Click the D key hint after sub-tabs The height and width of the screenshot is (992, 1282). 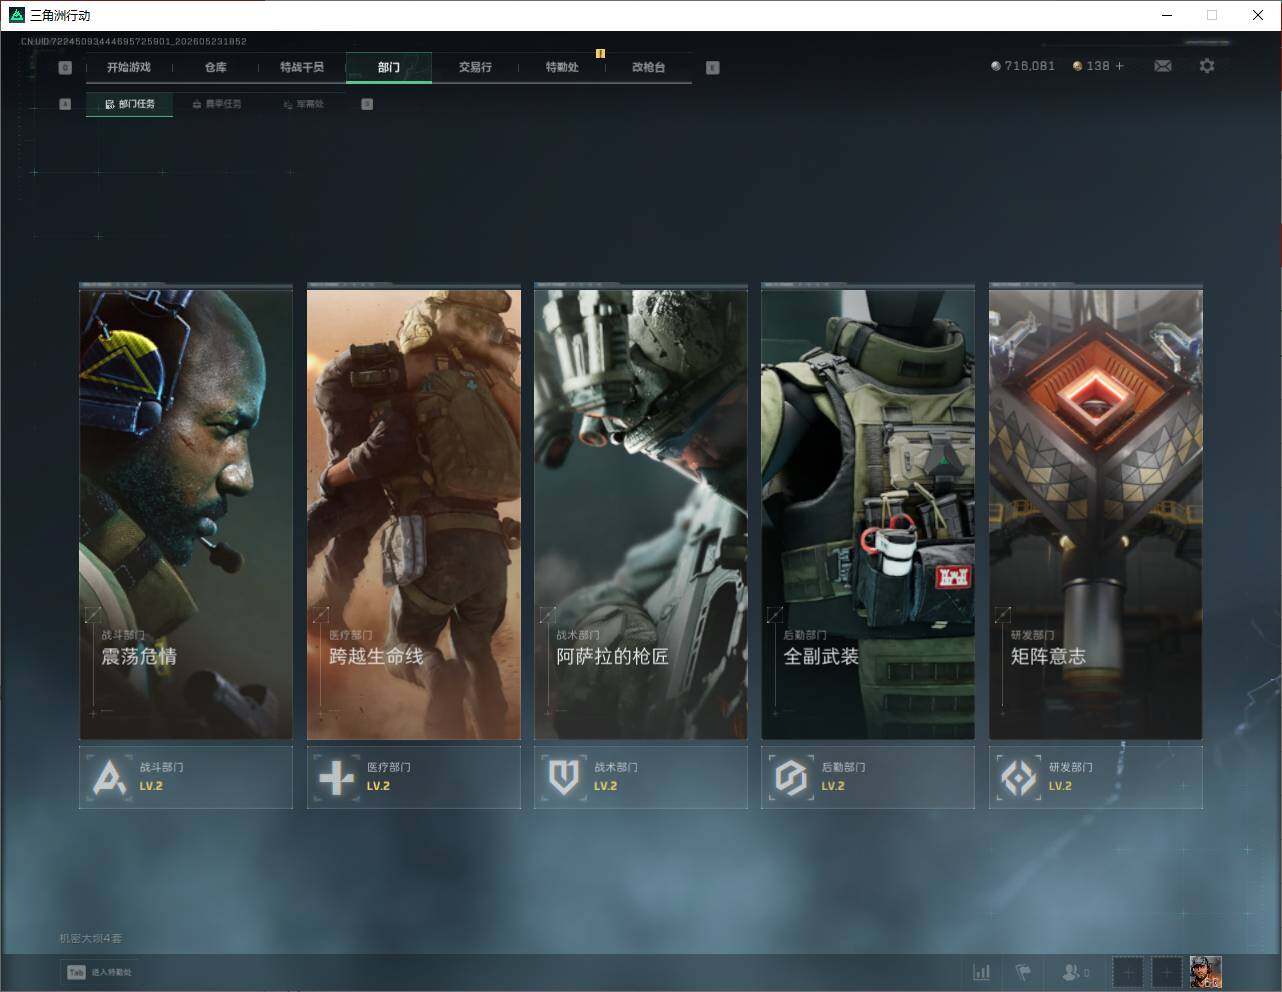367,104
